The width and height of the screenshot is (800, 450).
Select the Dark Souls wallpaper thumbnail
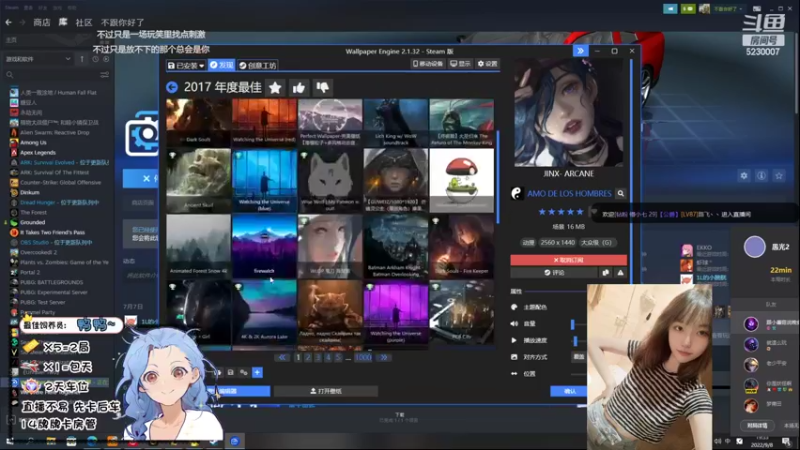[x=198, y=122]
